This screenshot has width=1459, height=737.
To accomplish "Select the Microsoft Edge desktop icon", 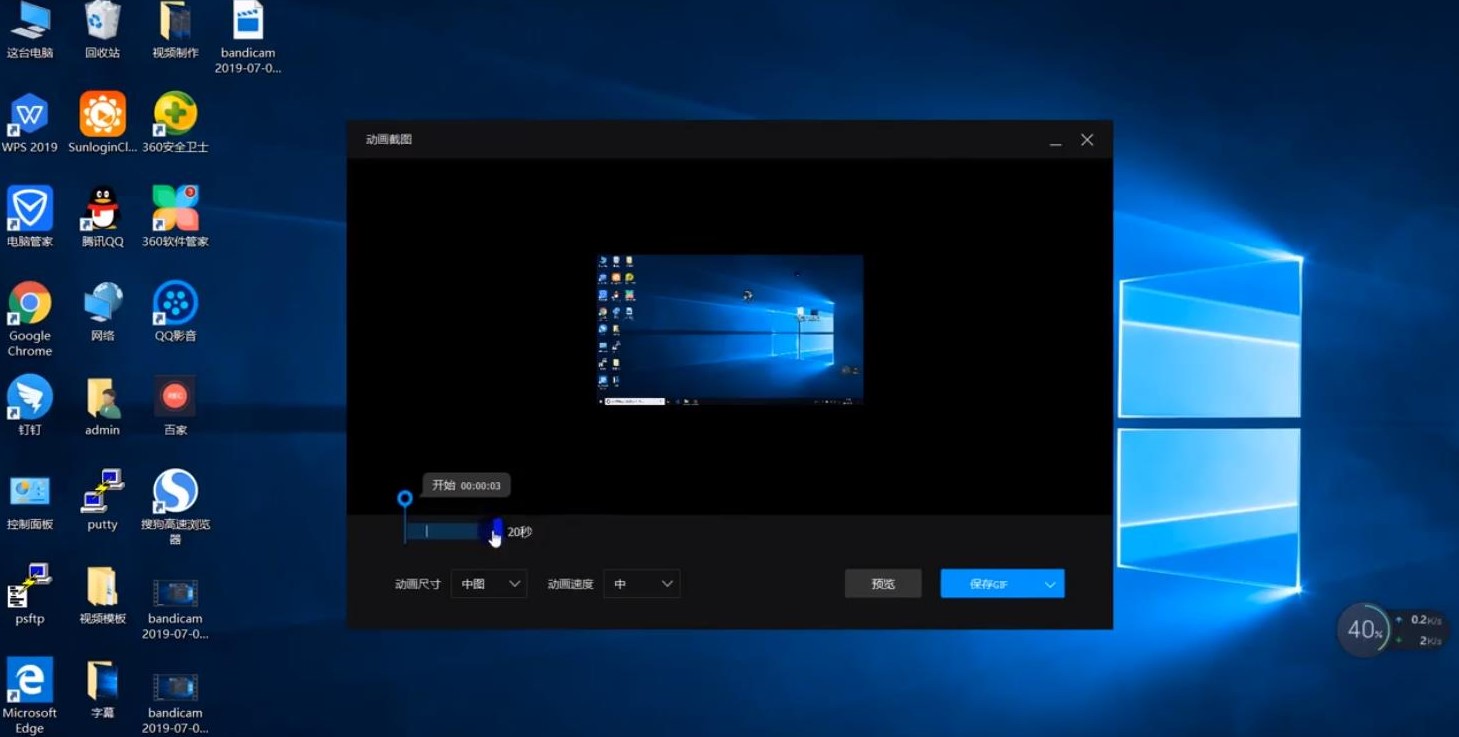I will (29, 681).
